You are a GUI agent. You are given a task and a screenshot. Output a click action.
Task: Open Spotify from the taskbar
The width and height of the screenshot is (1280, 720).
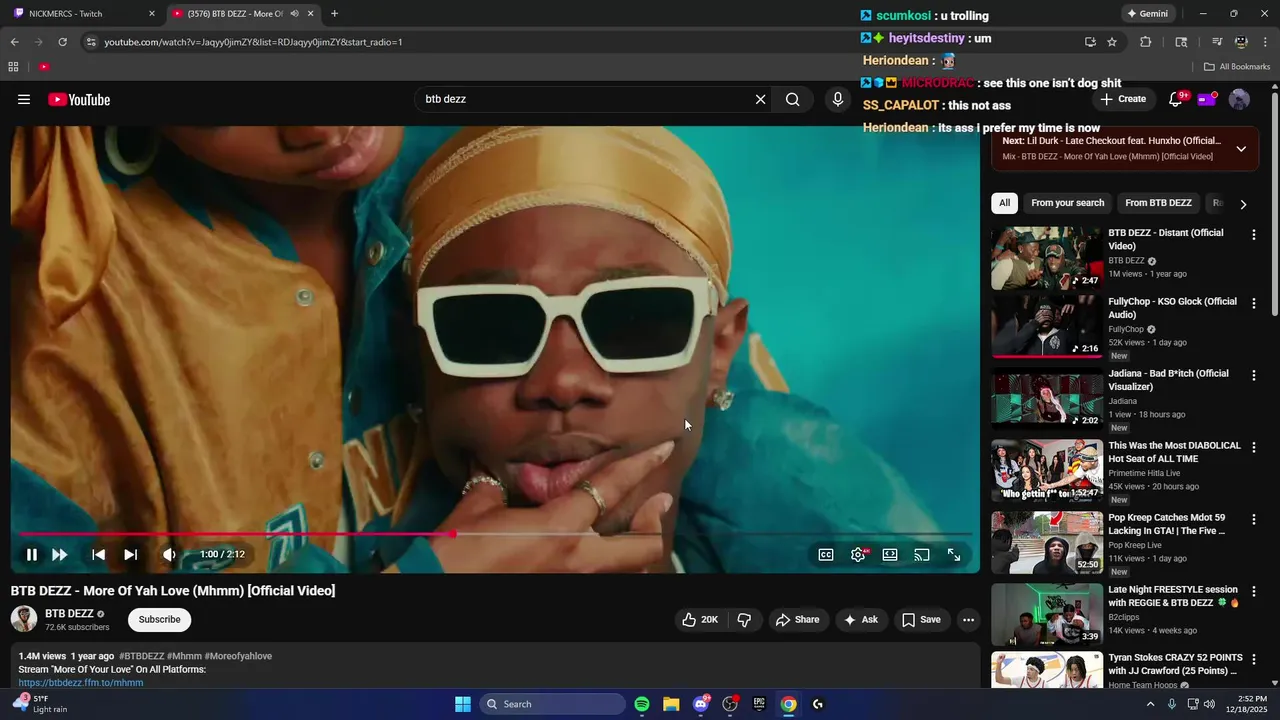[x=642, y=704]
